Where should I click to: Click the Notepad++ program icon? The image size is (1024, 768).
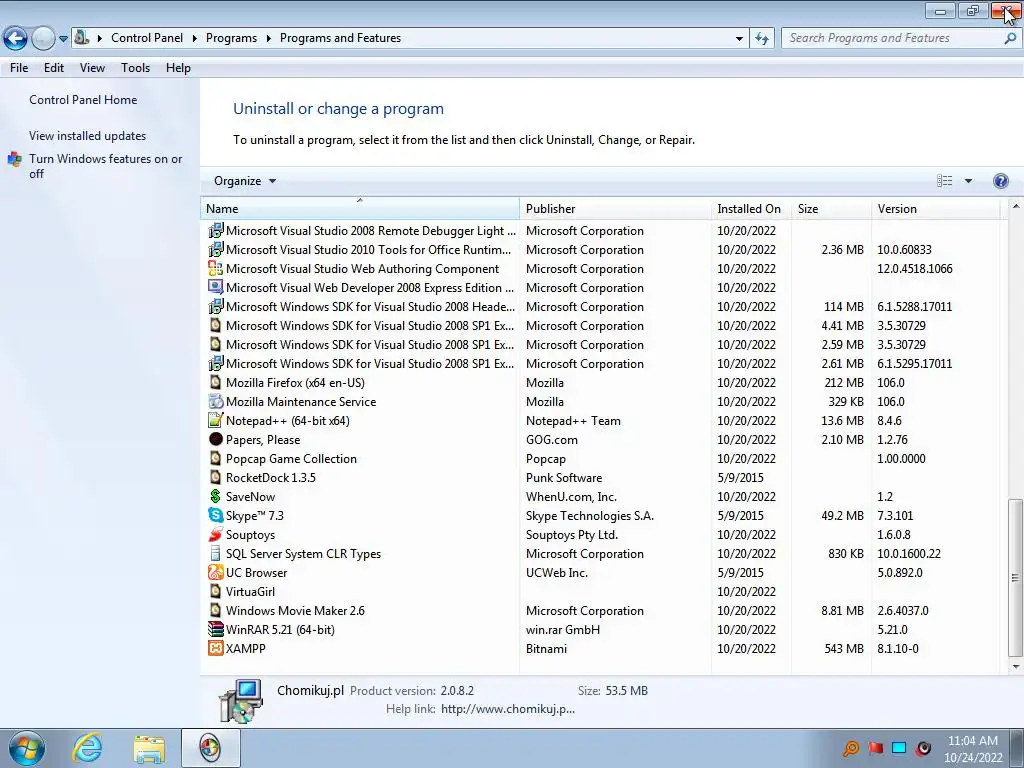[216, 420]
